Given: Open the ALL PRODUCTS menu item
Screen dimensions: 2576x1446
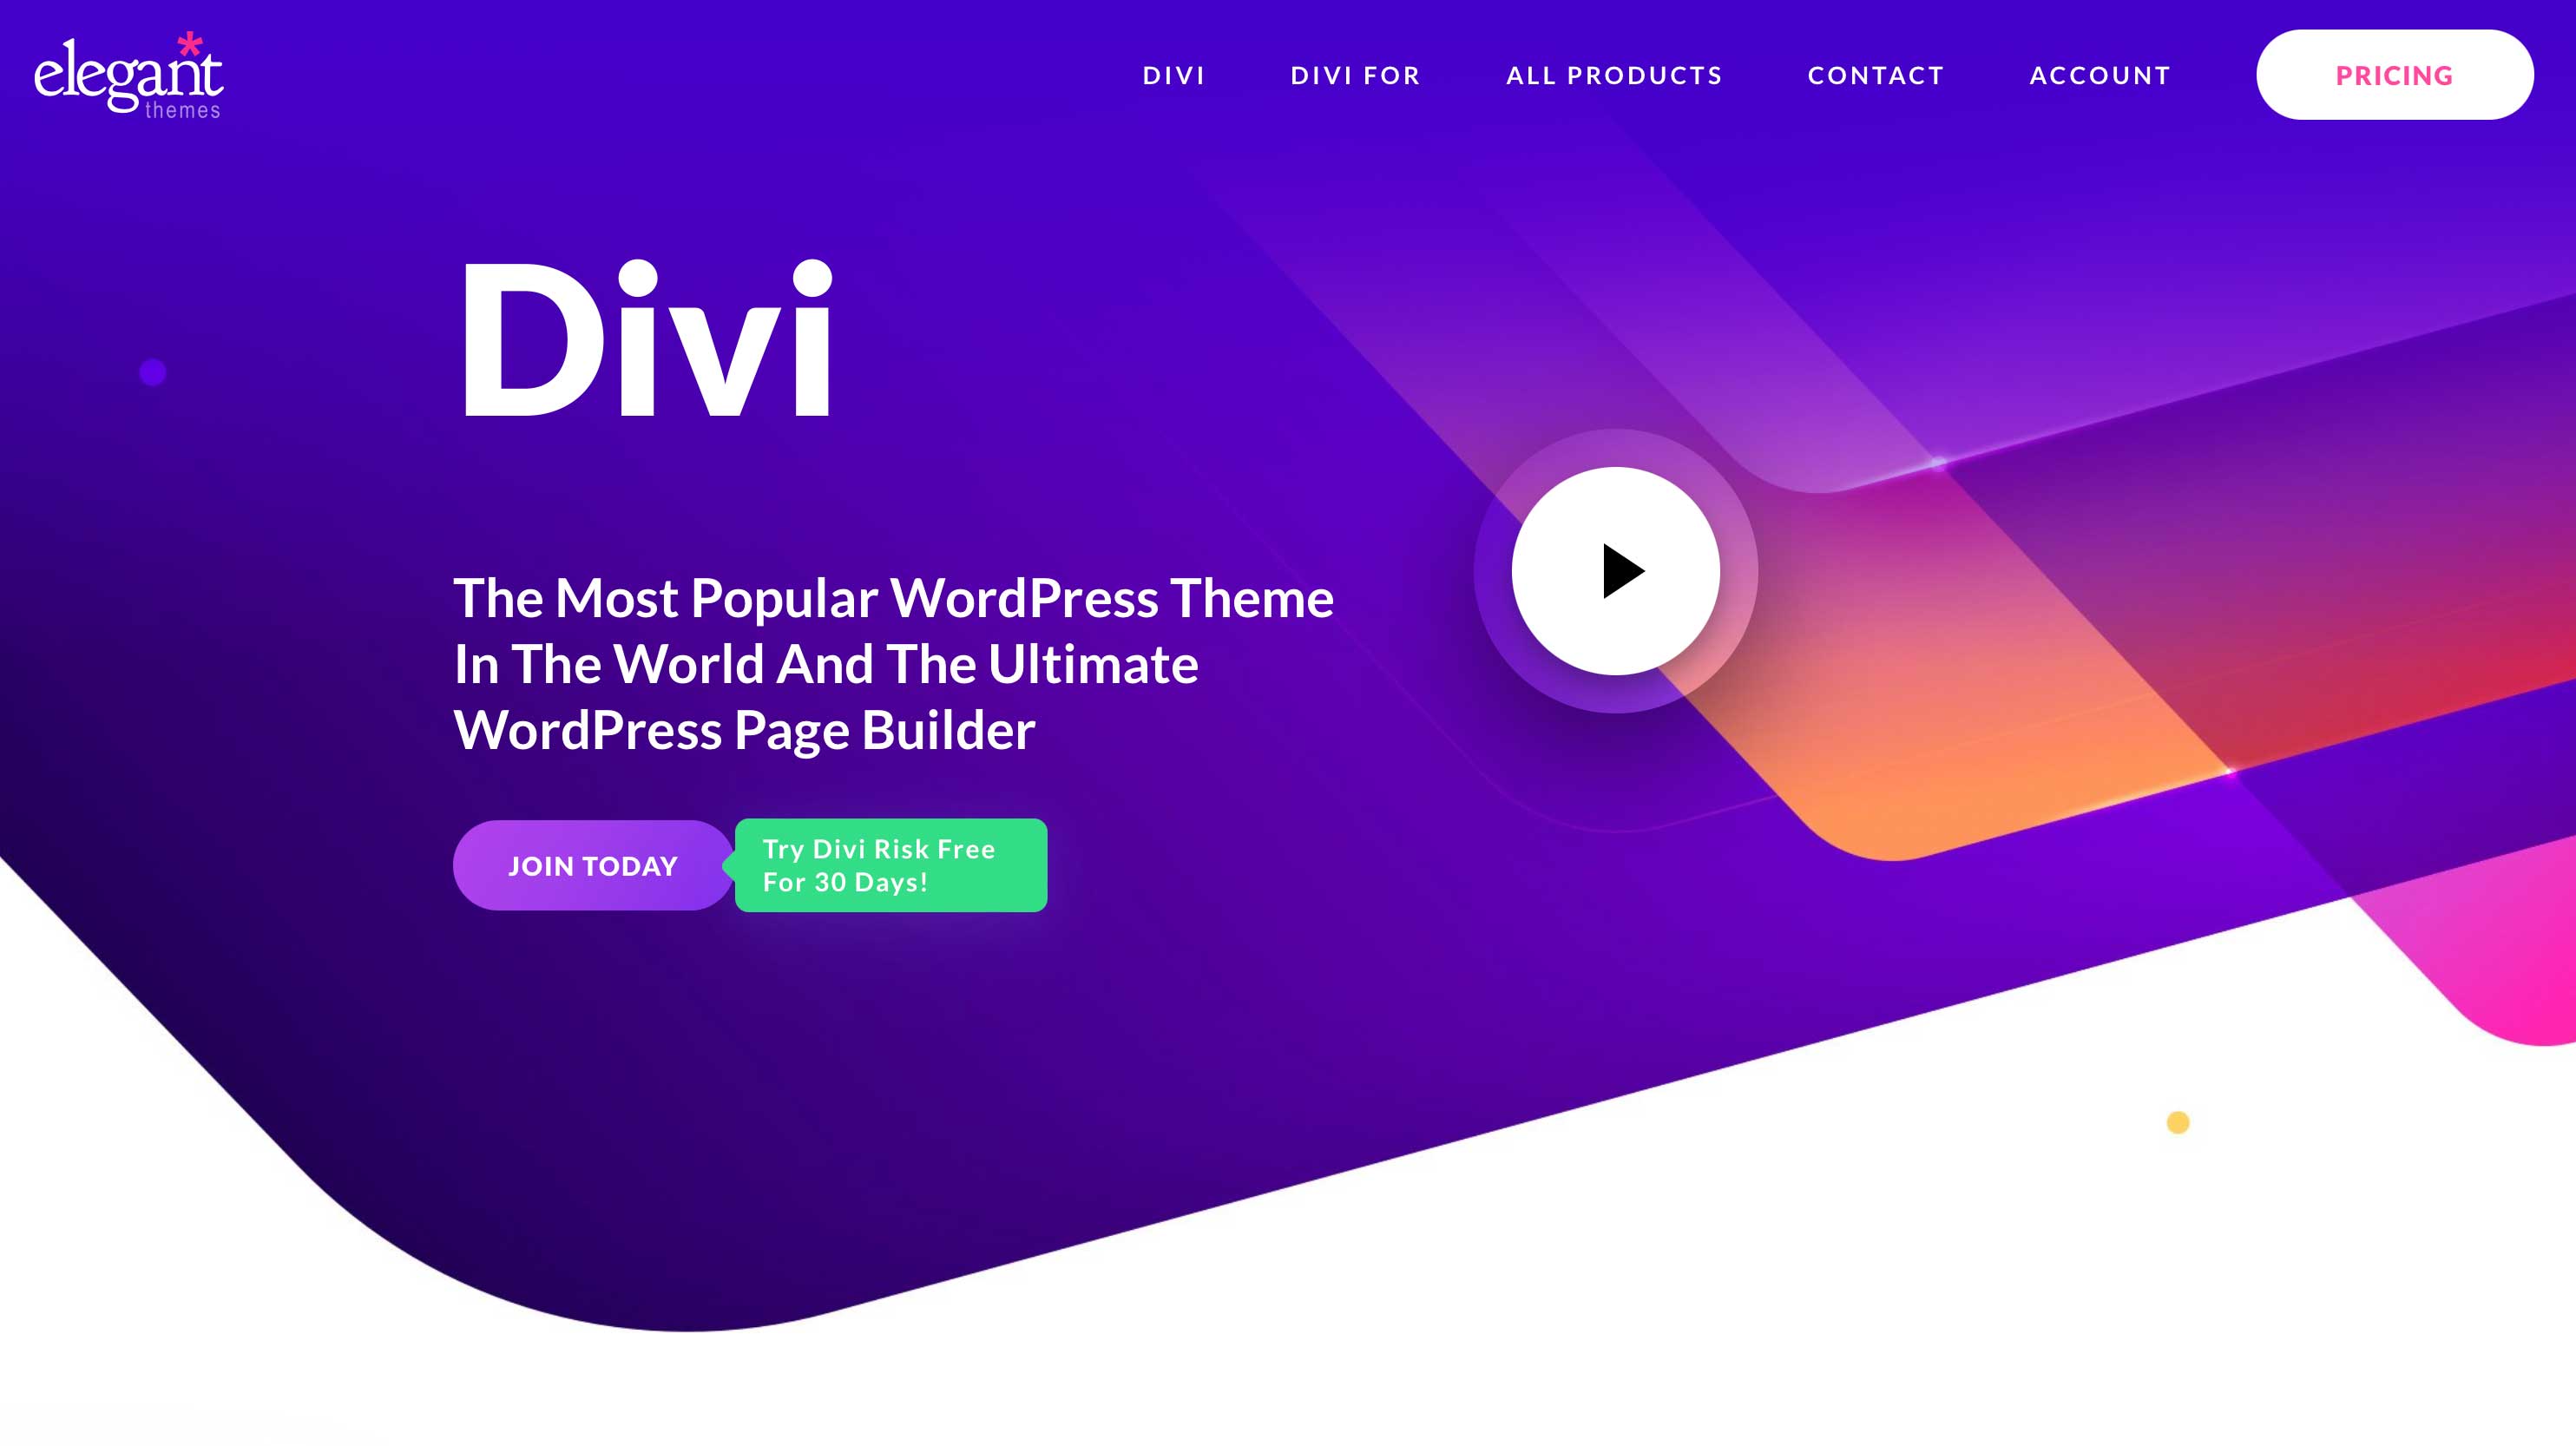Looking at the screenshot, I should (1613, 75).
